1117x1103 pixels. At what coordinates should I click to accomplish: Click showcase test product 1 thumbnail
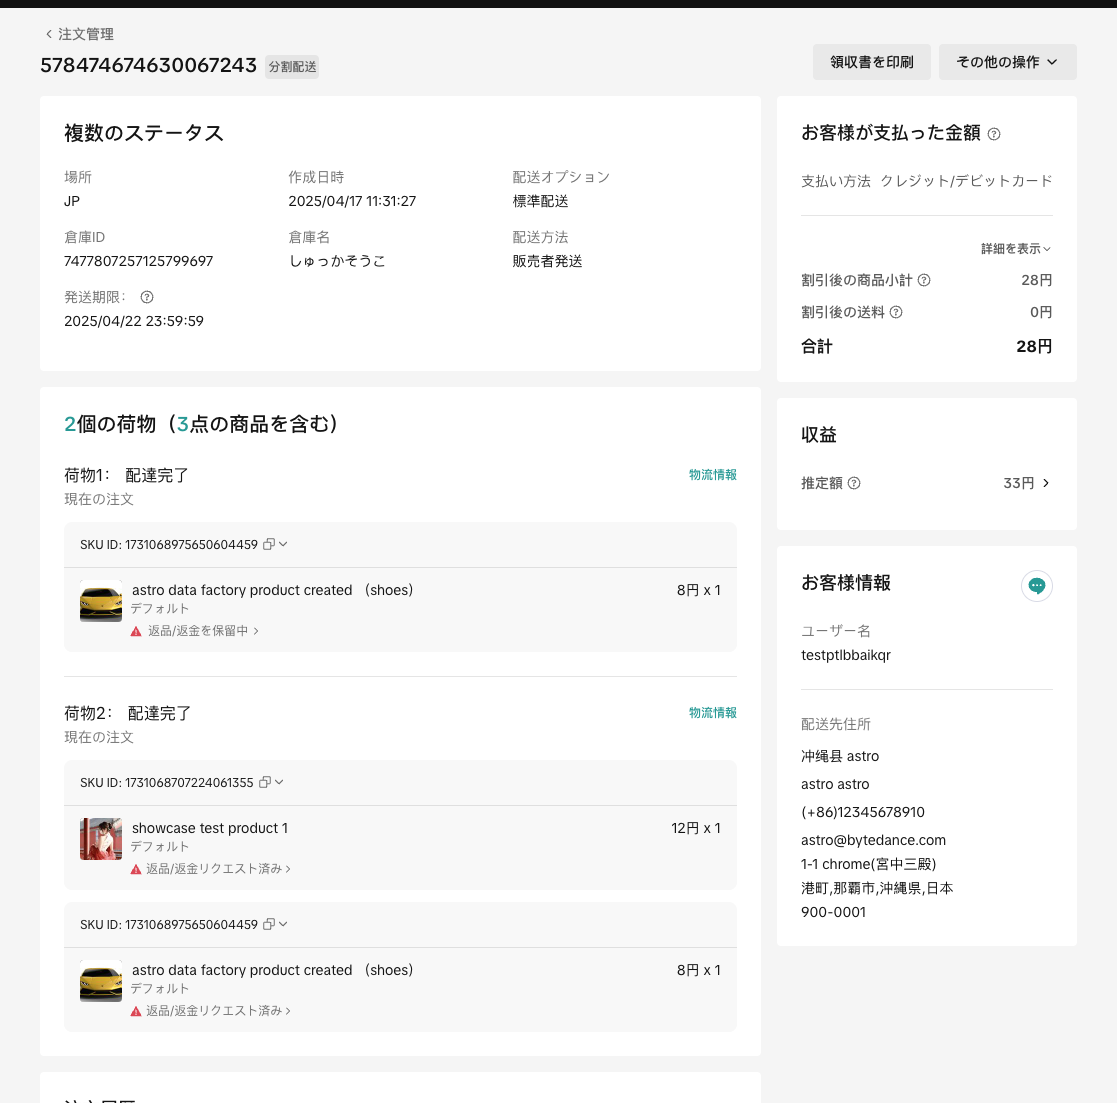pyautogui.click(x=100, y=839)
